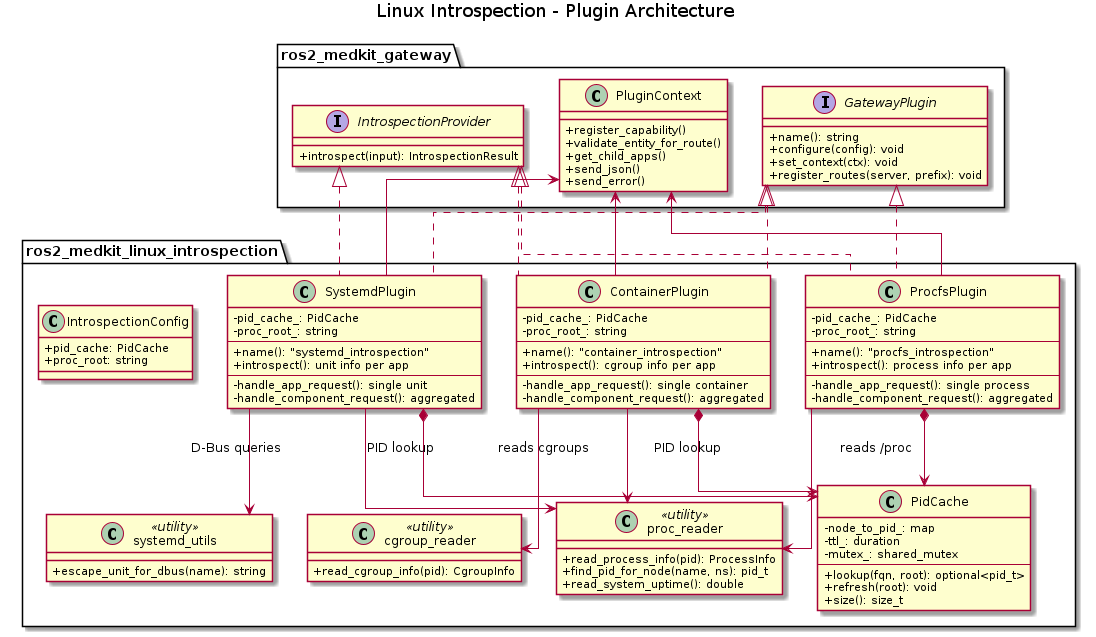
Task: Click the class icon on PluginContext
Action: (x=597, y=96)
